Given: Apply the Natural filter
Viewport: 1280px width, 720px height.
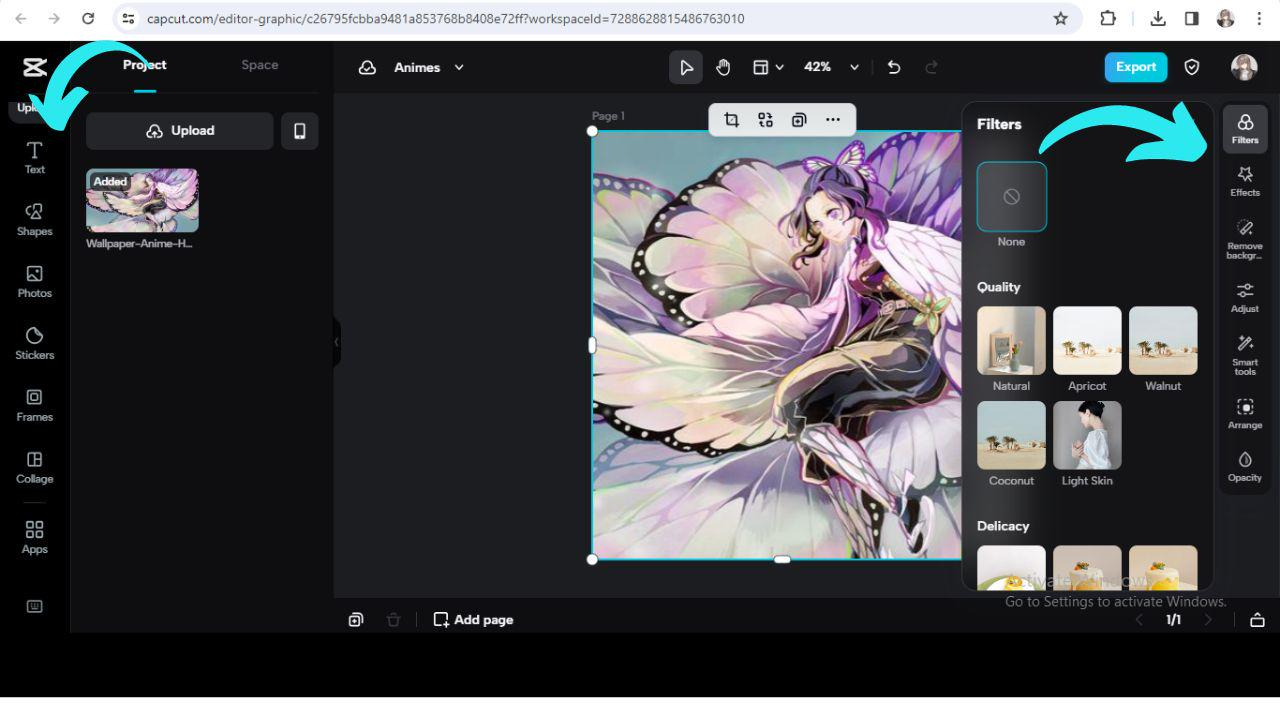Looking at the screenshot, I should (x=1011, y=341).
